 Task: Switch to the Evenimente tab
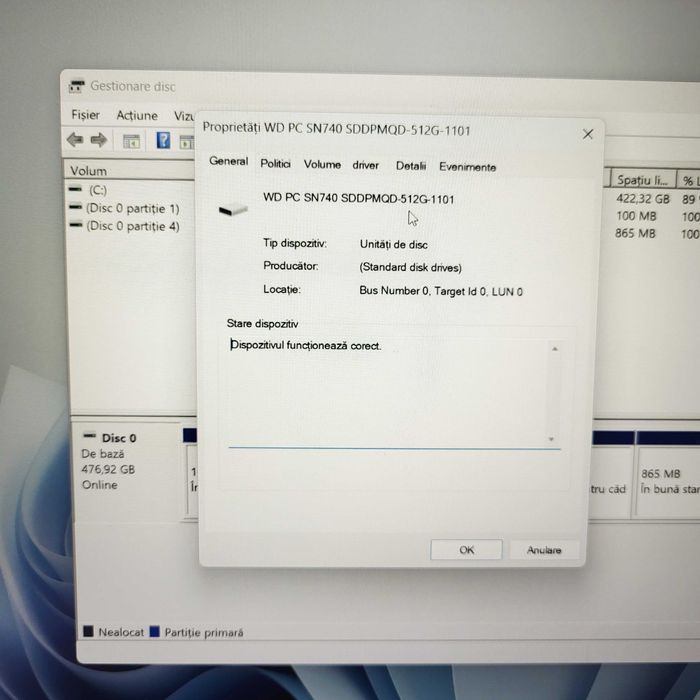tap(467, 167)
